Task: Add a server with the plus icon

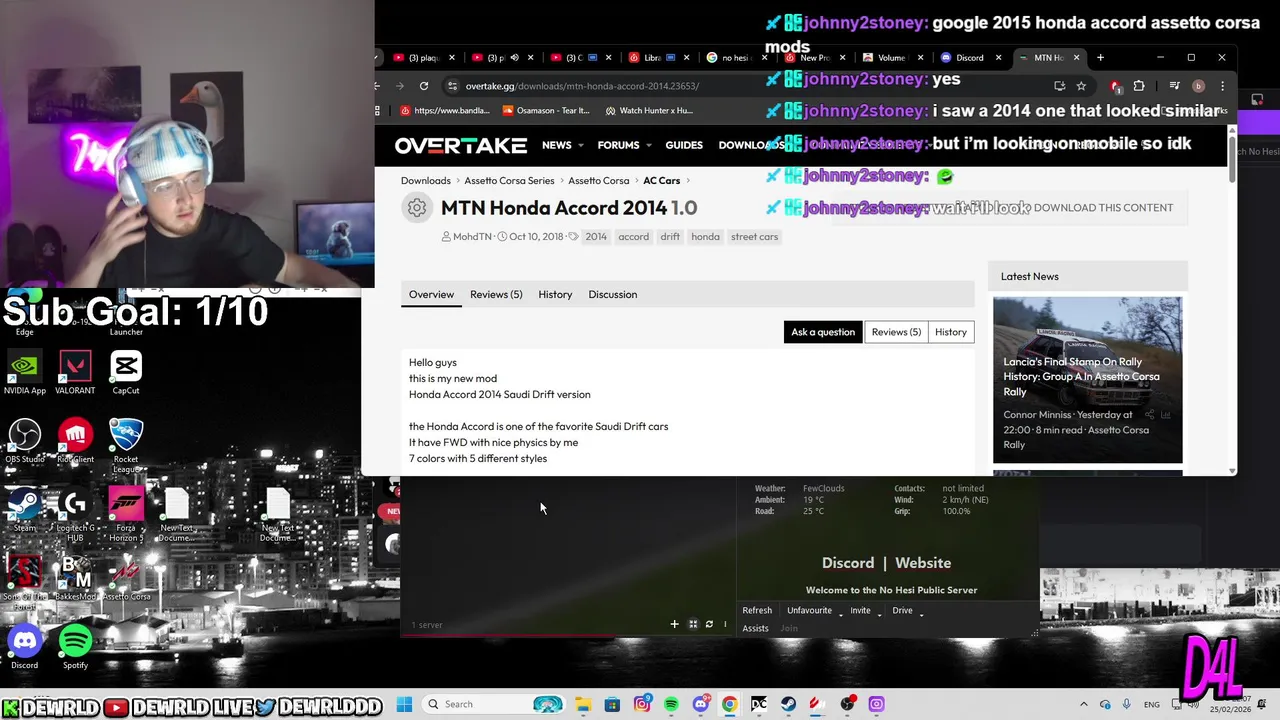Action: click(674, 624)
